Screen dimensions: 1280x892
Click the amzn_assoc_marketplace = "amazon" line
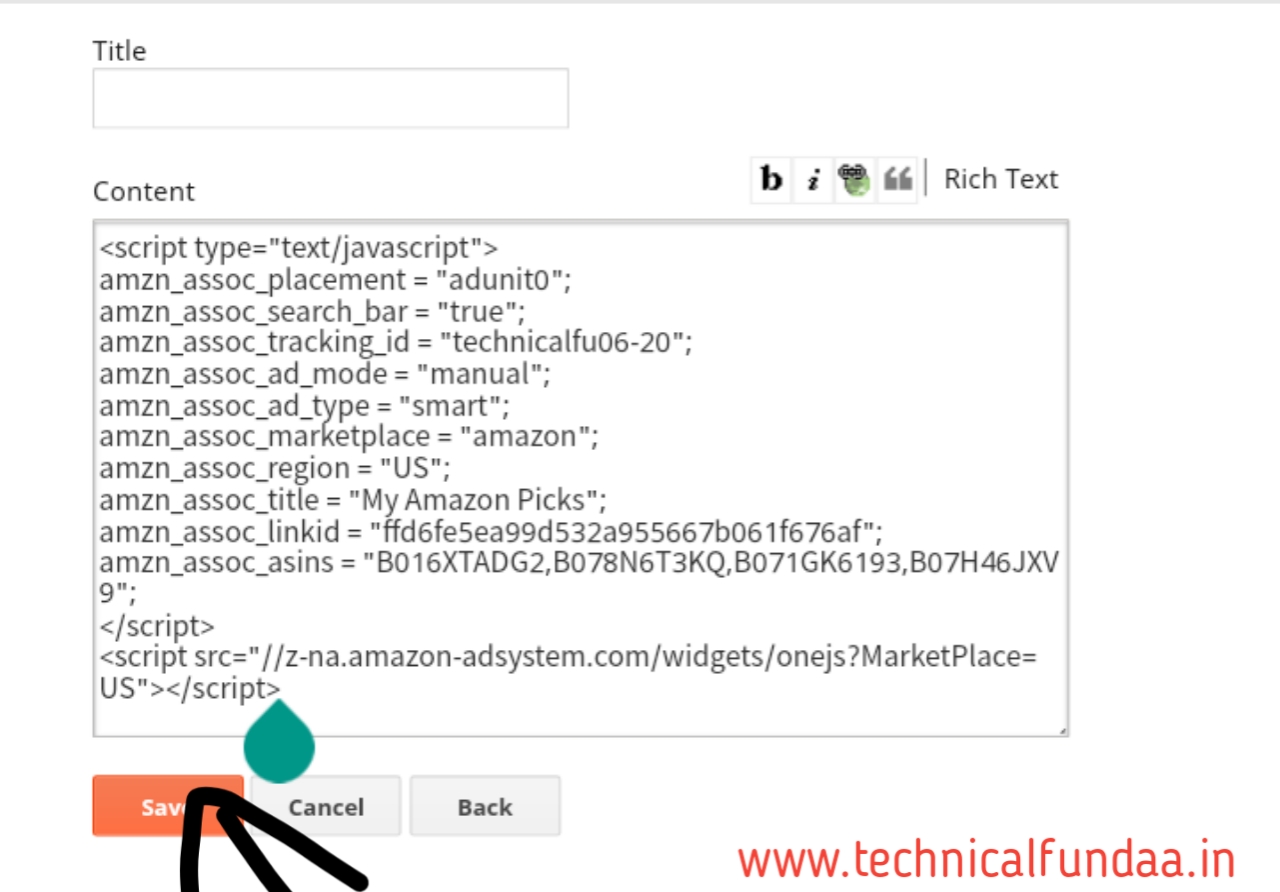click(x=349, y=437)
